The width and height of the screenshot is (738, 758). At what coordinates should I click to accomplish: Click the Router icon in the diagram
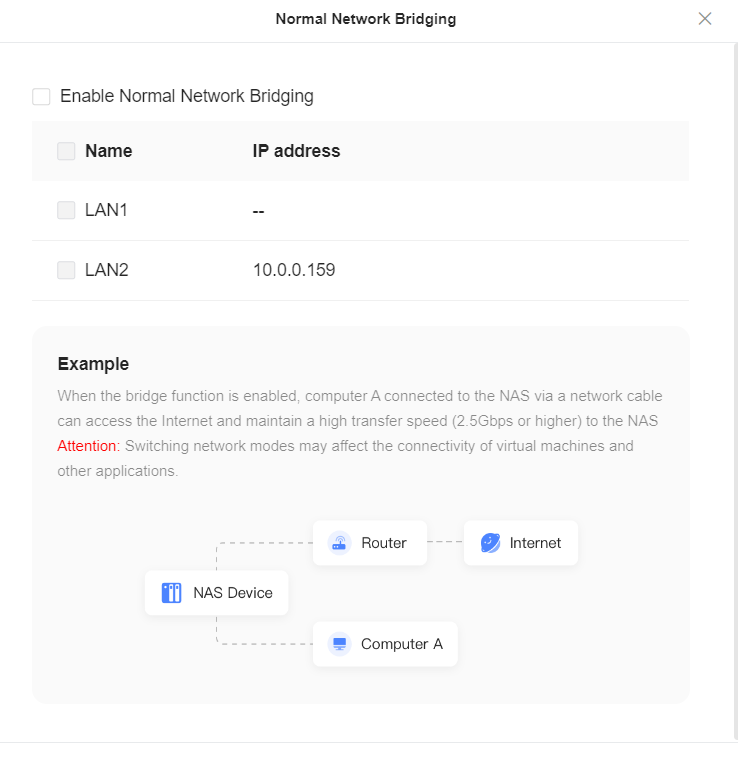point(339,543)
